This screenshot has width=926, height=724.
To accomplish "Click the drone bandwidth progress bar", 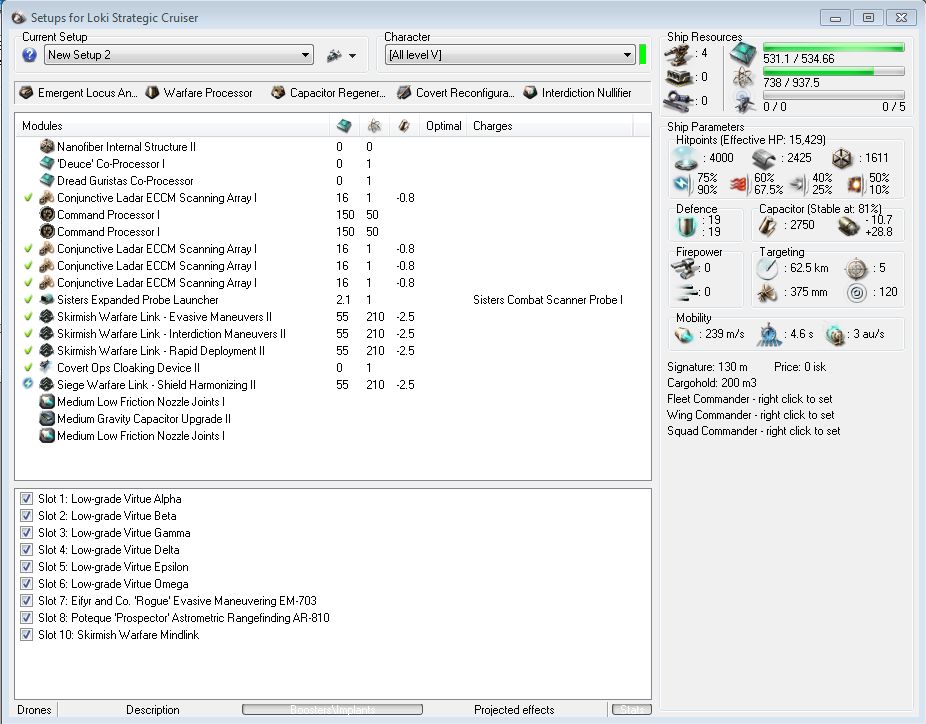I will tap(833, 95).
